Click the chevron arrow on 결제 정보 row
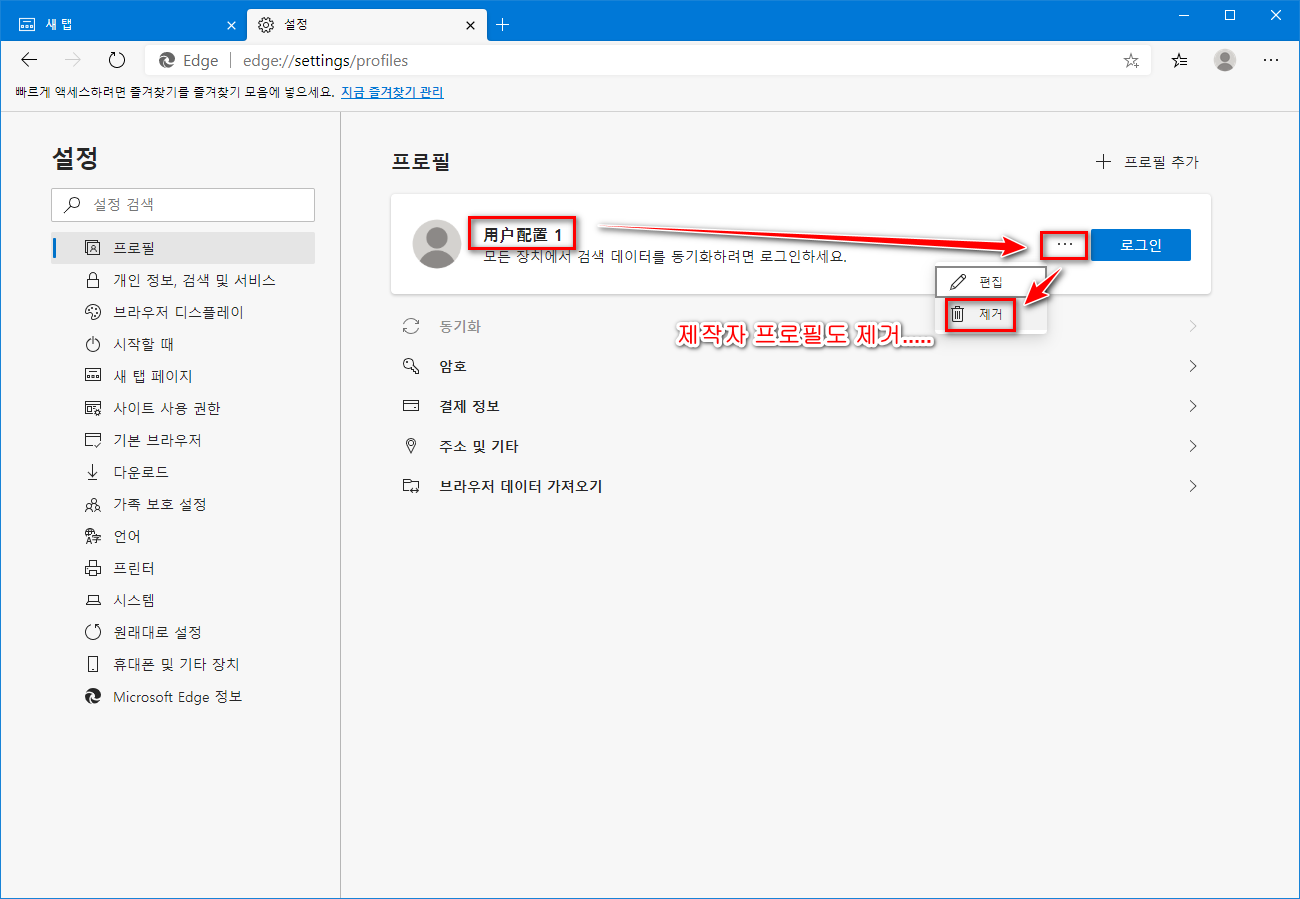The width and height of the screenshot is (1300, 899). 1193,406
